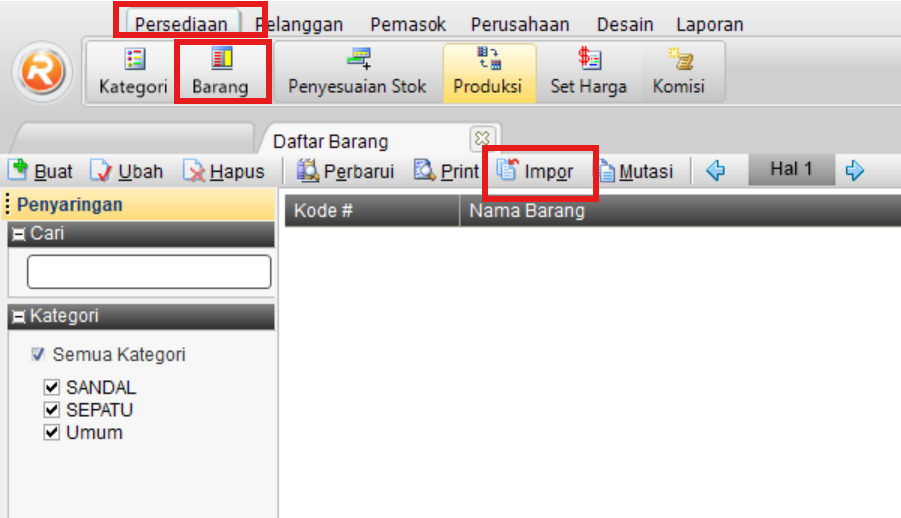Image resolution: width=901 pixels, height=518 pixels.
Task: Open the Pelanggan menu tab
Action: (x=299, y=24)
